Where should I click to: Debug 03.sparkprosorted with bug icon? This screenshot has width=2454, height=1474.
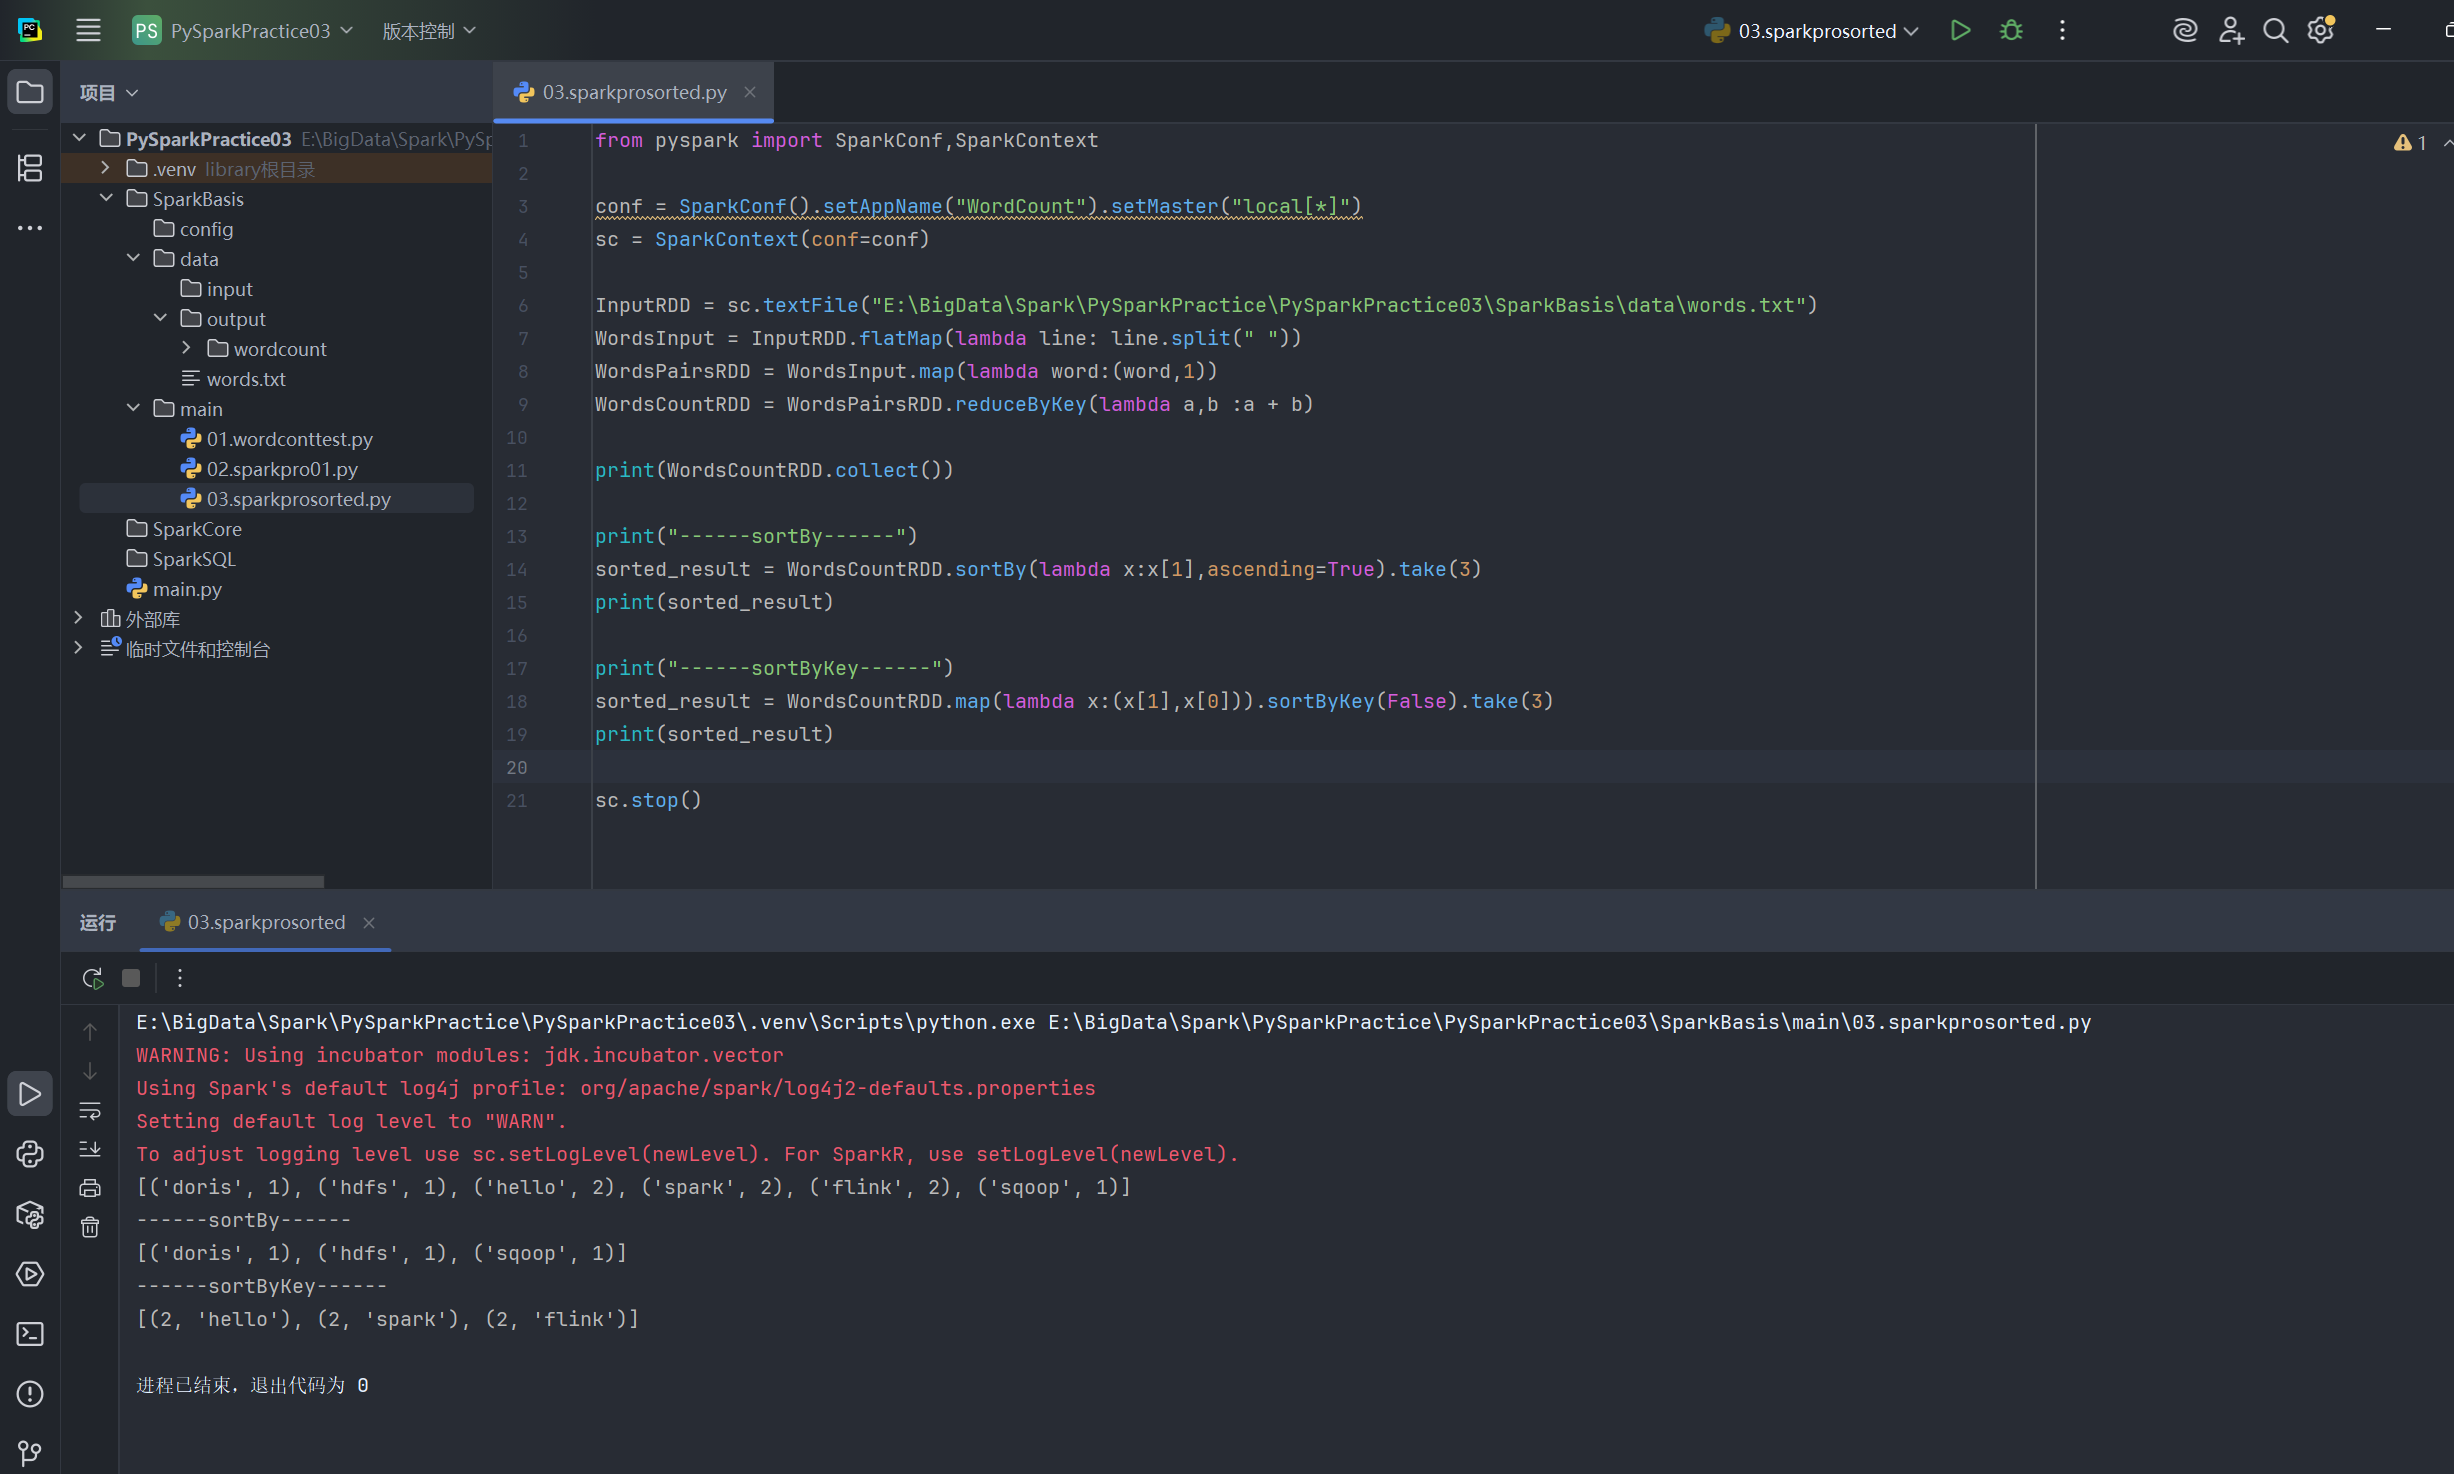(x=2011, y=30)
